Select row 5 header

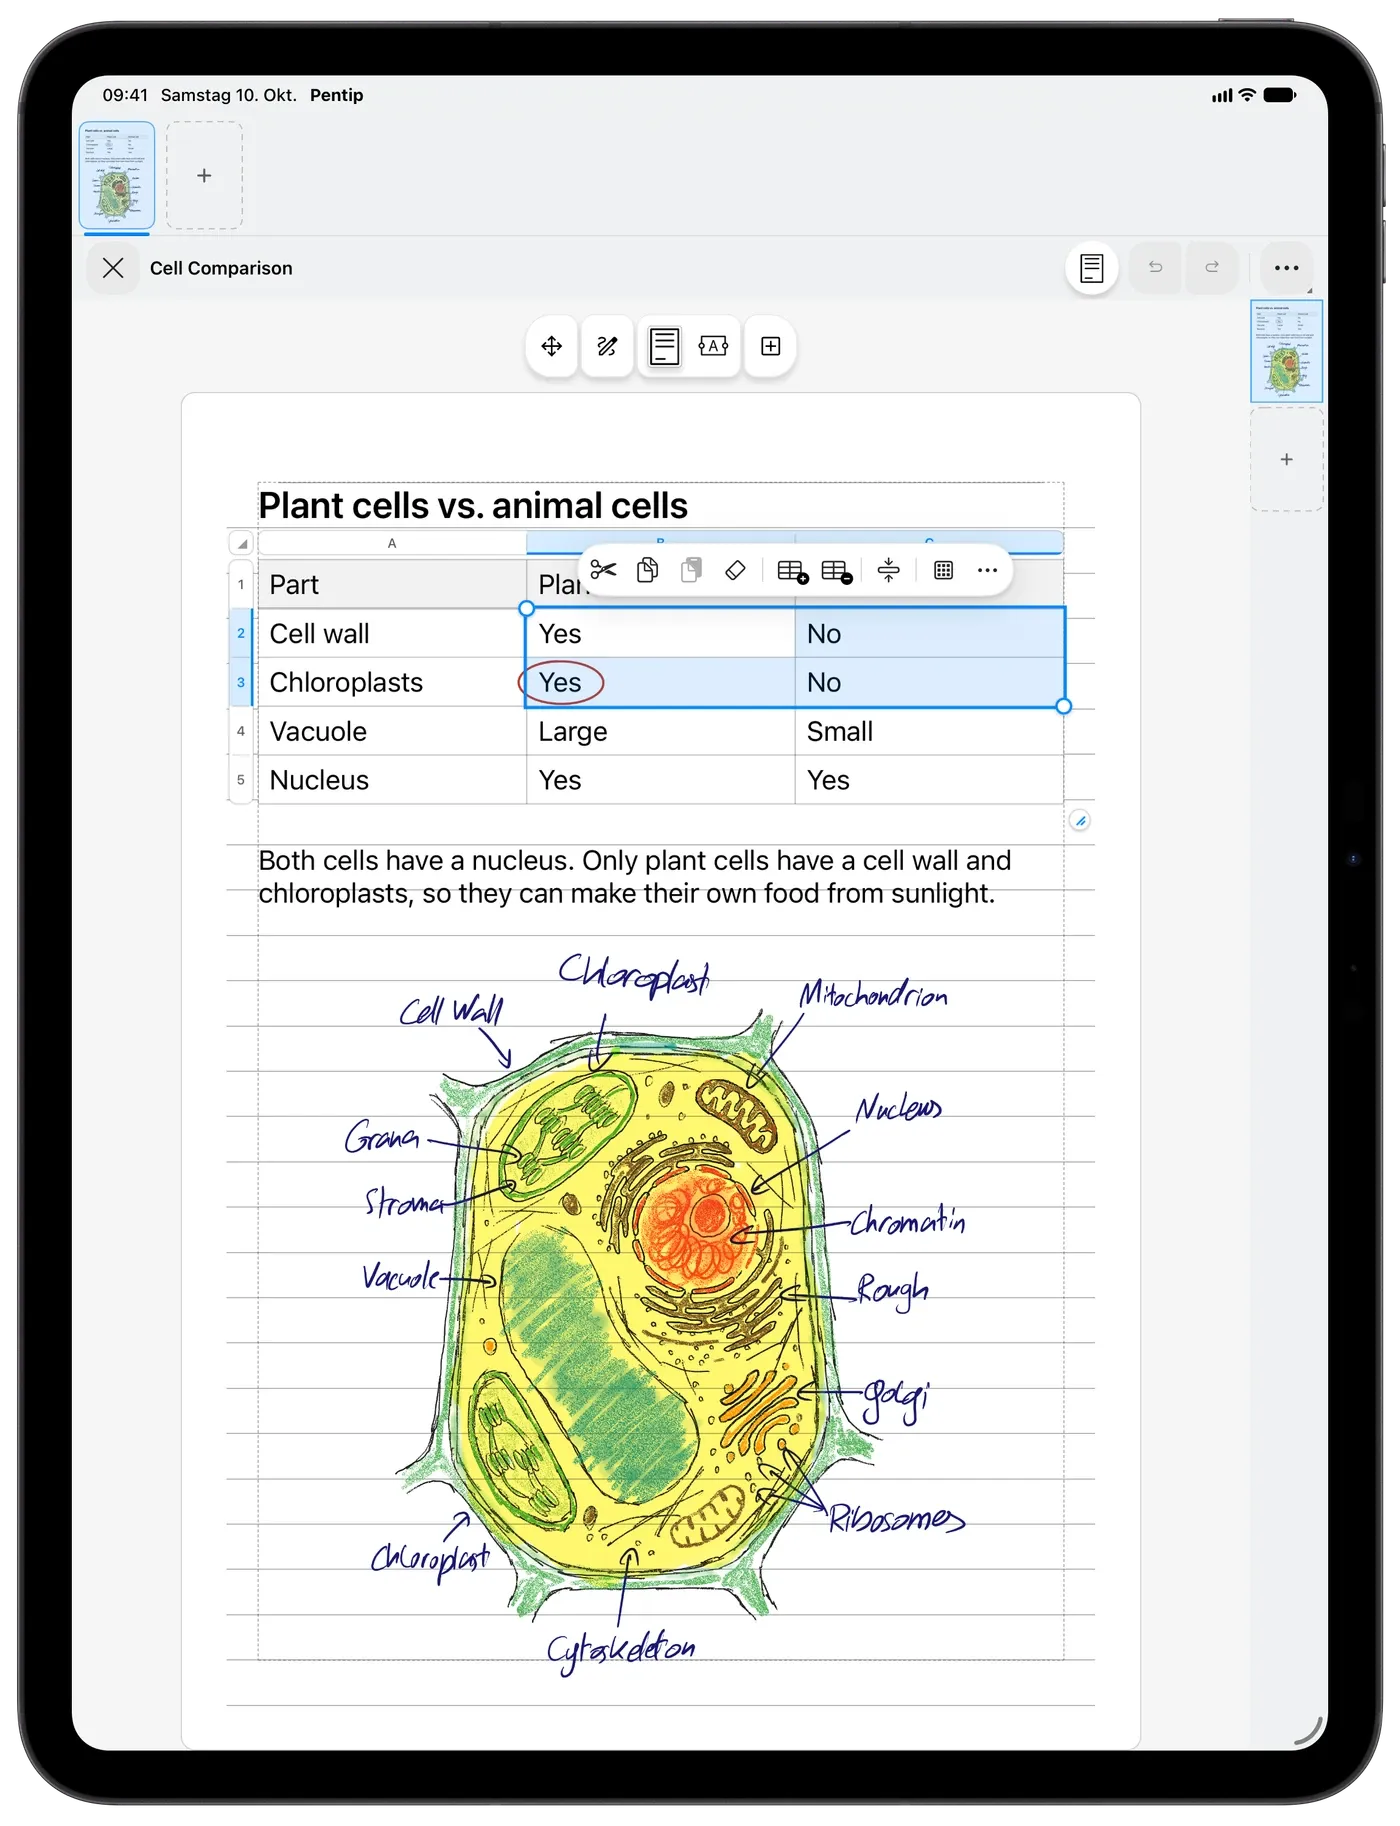(x=241, y=780)
